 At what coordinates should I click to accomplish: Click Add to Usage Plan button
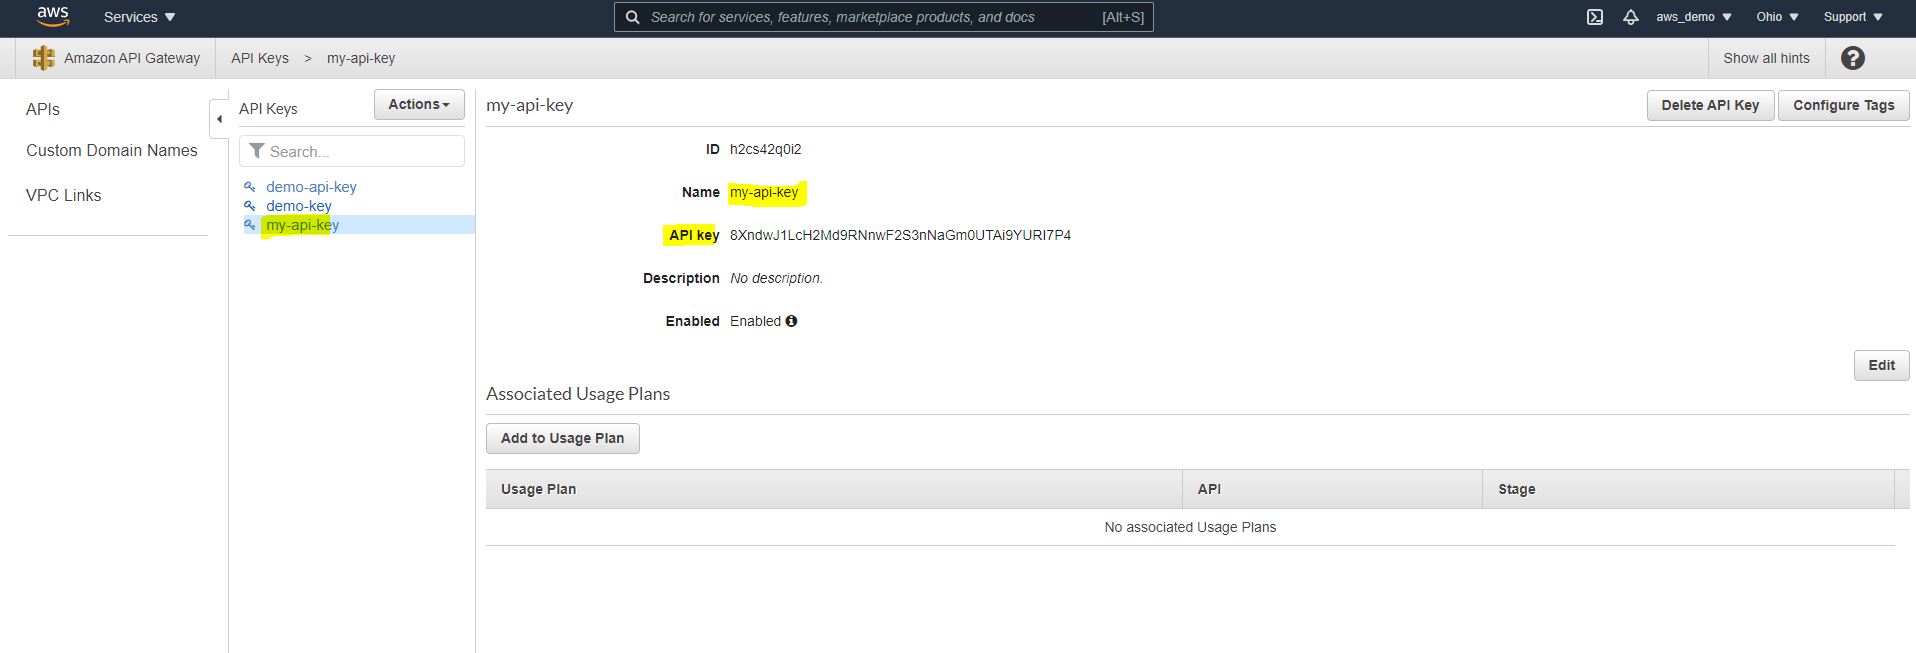[562, 438]
